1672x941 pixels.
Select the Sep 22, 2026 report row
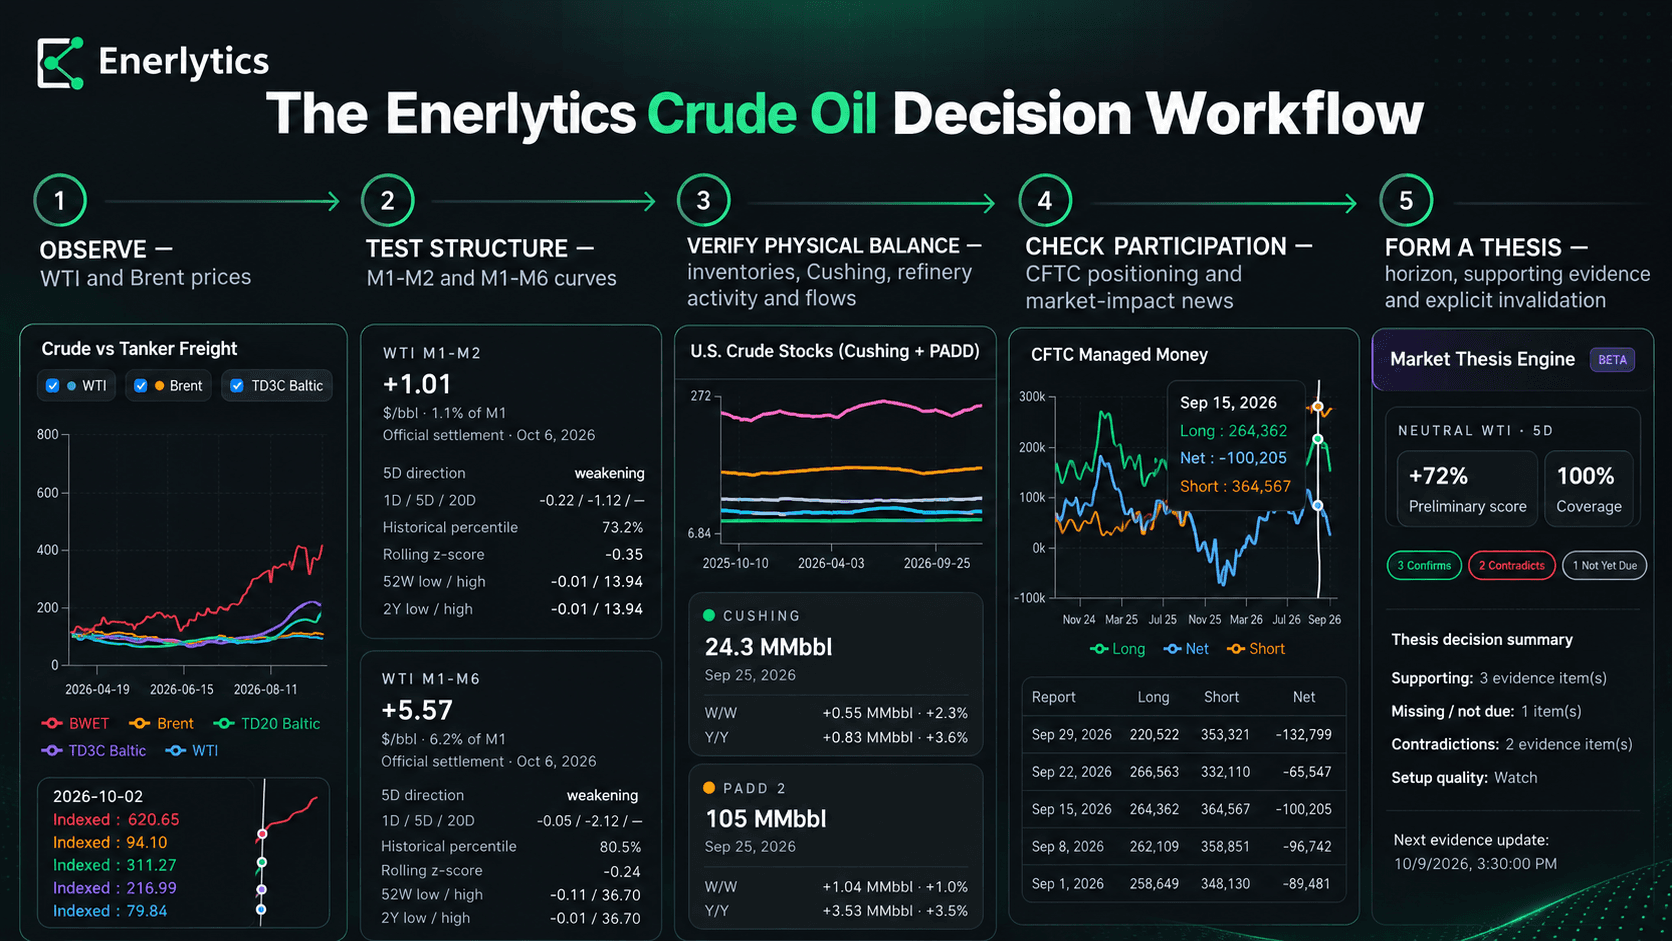[1183, 772]
